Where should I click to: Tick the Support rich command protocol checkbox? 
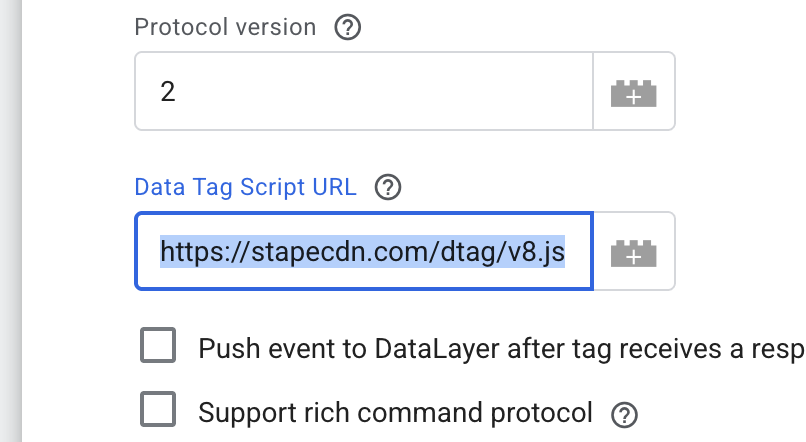[159, 410]
